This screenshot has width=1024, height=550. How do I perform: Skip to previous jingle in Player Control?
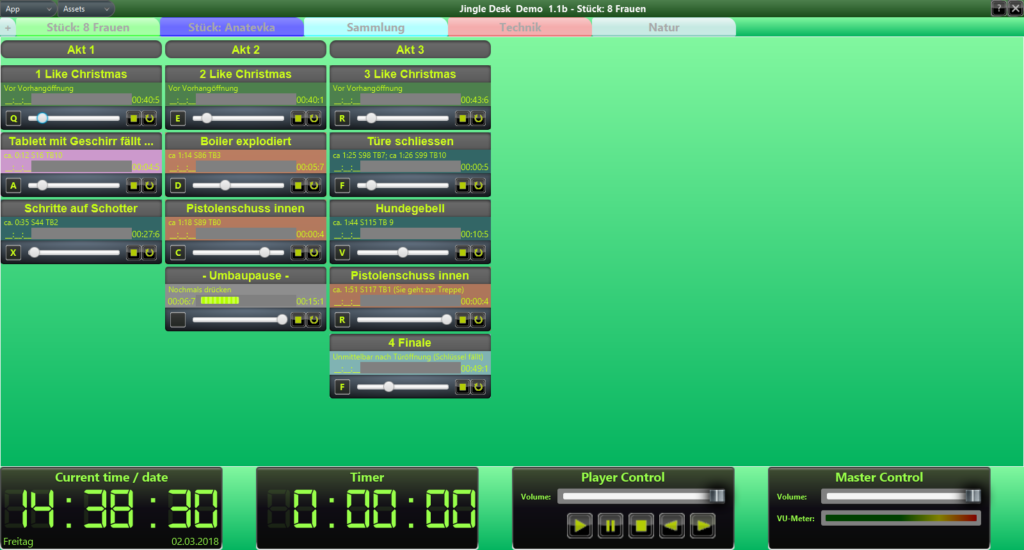[x=673, y=525]
